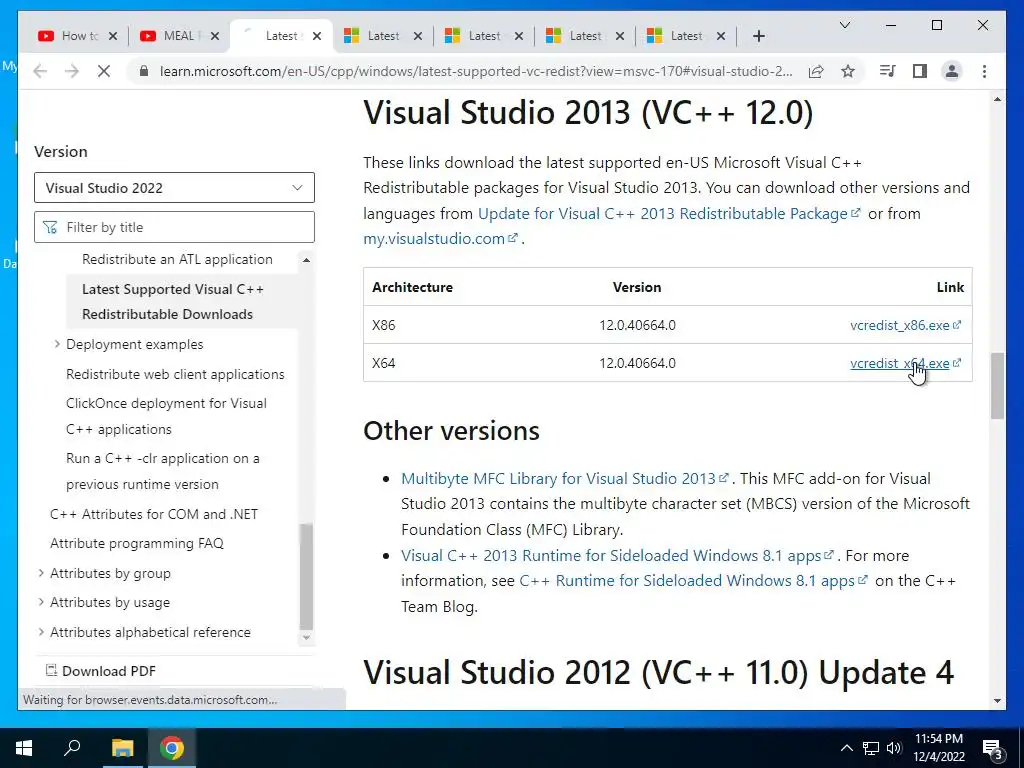Go forward to next page
The image size is (1024, 768).
pyautogui.click(x=72, y=71)
